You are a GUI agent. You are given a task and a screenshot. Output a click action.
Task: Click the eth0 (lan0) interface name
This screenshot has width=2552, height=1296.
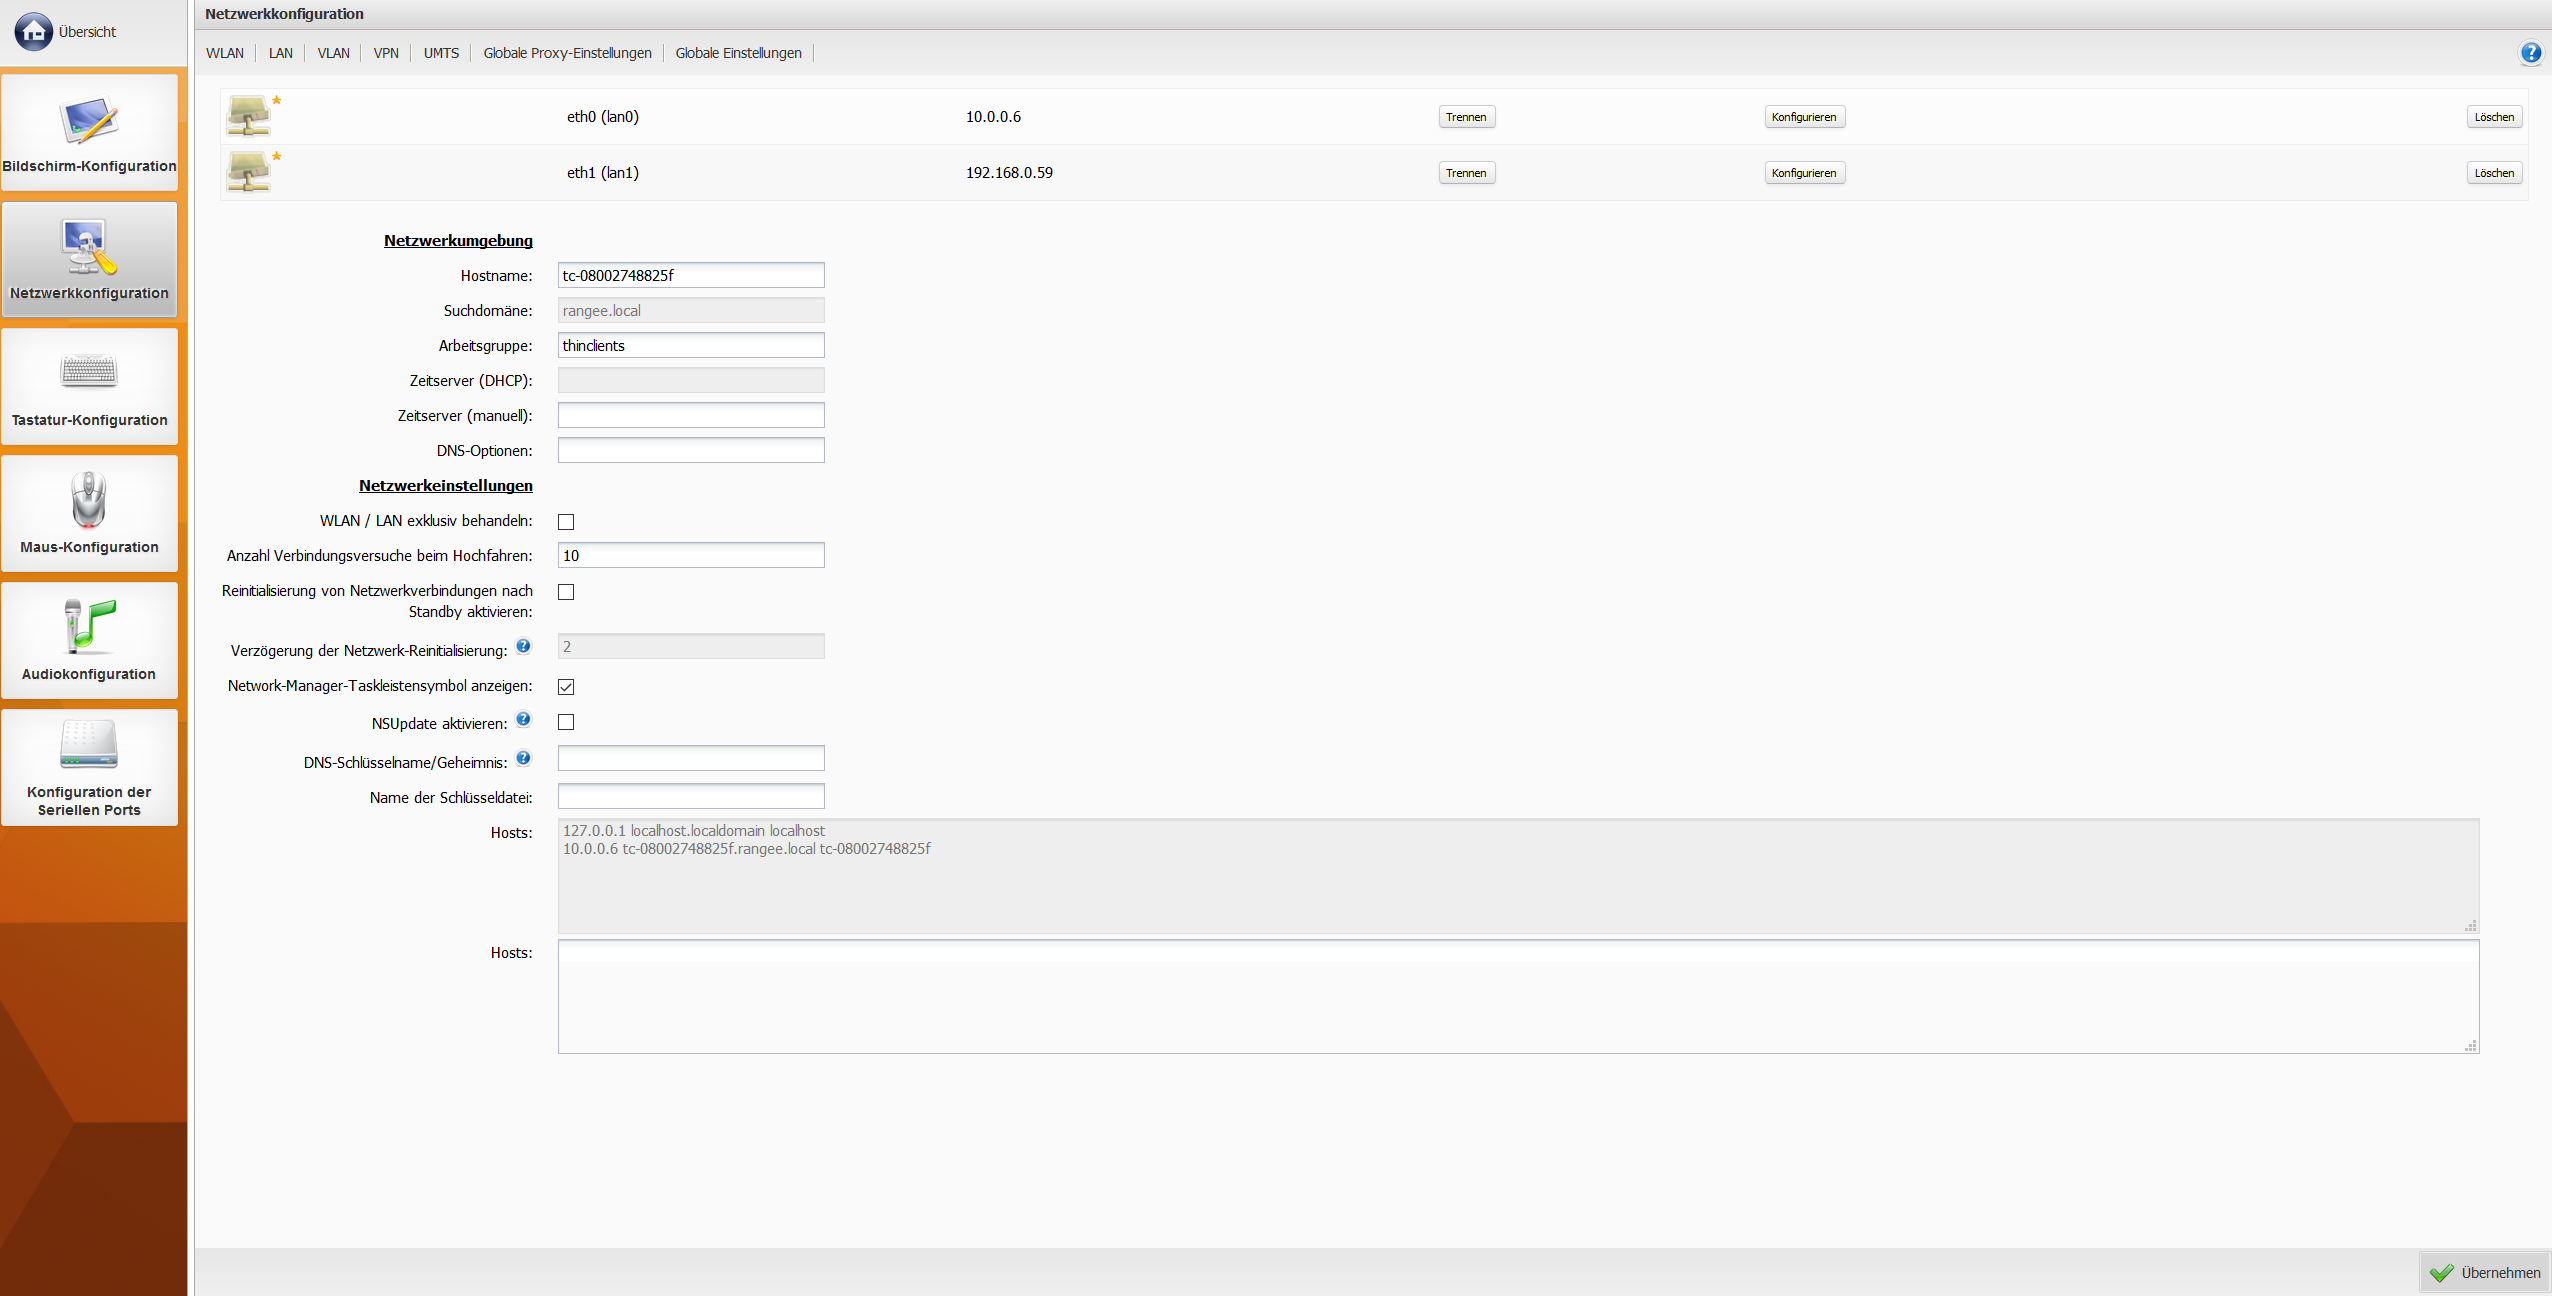[x=603, y=117]
